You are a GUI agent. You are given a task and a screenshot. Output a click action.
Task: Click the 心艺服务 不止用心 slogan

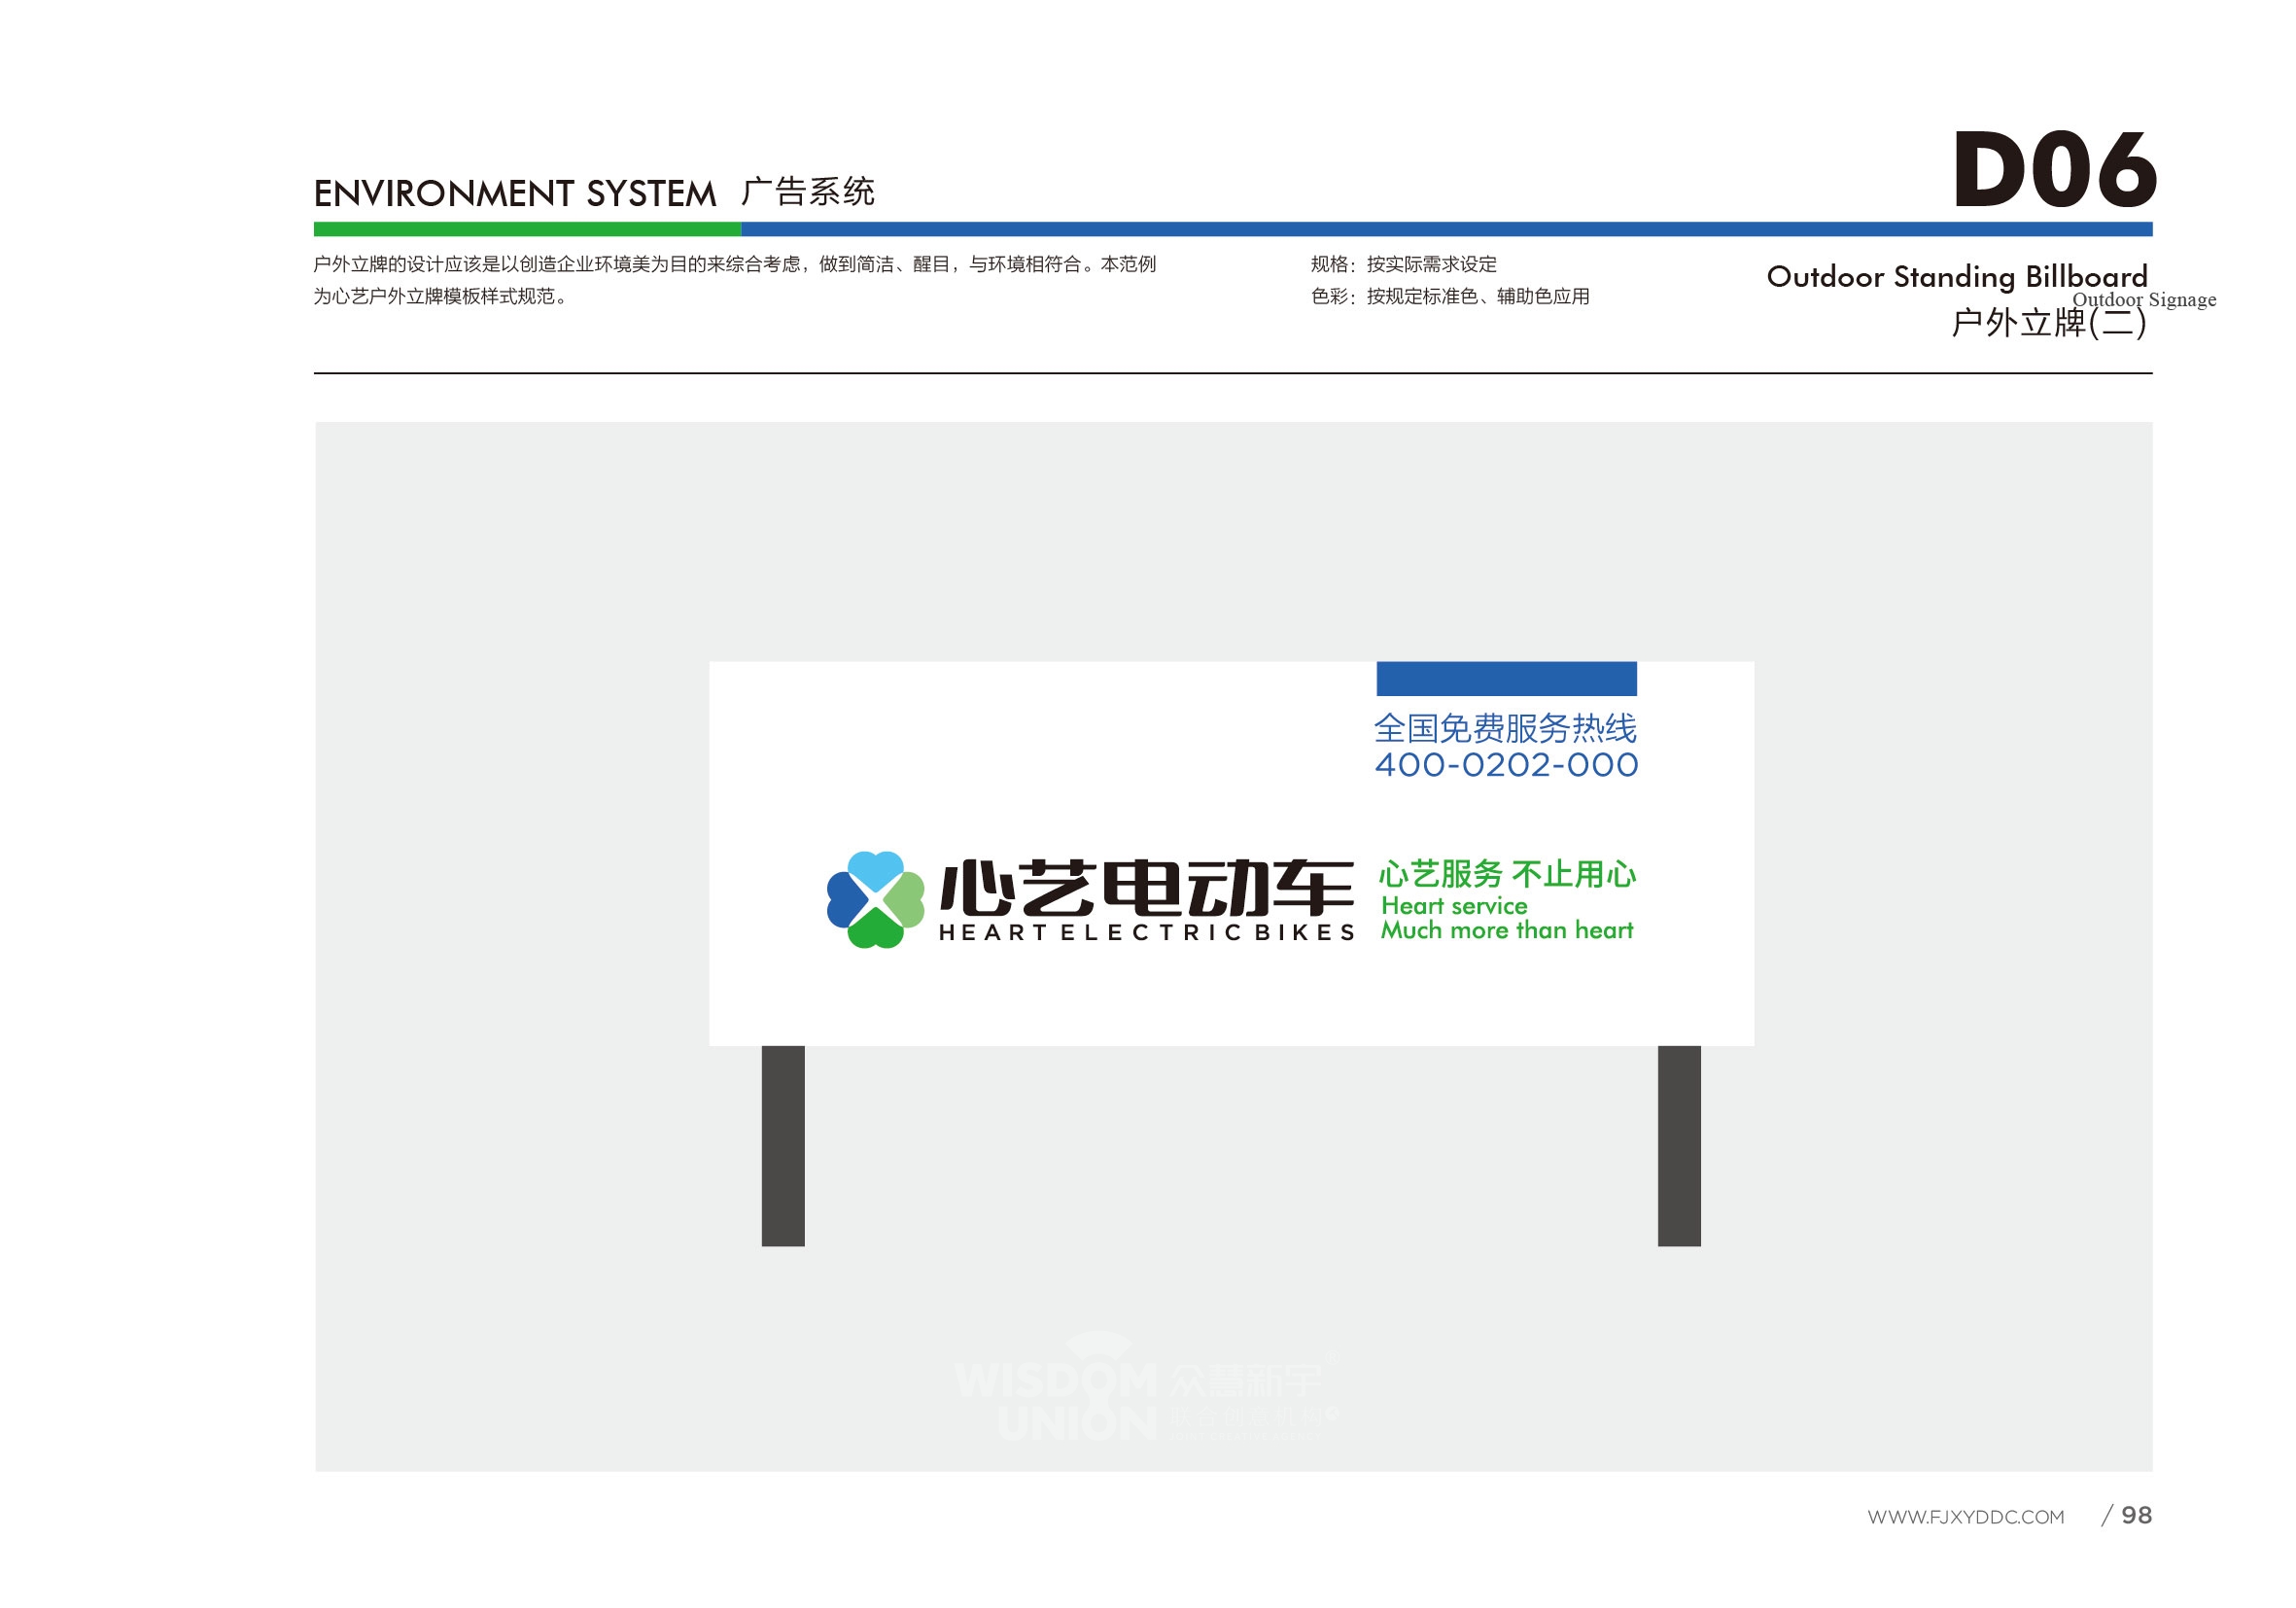1507,874
